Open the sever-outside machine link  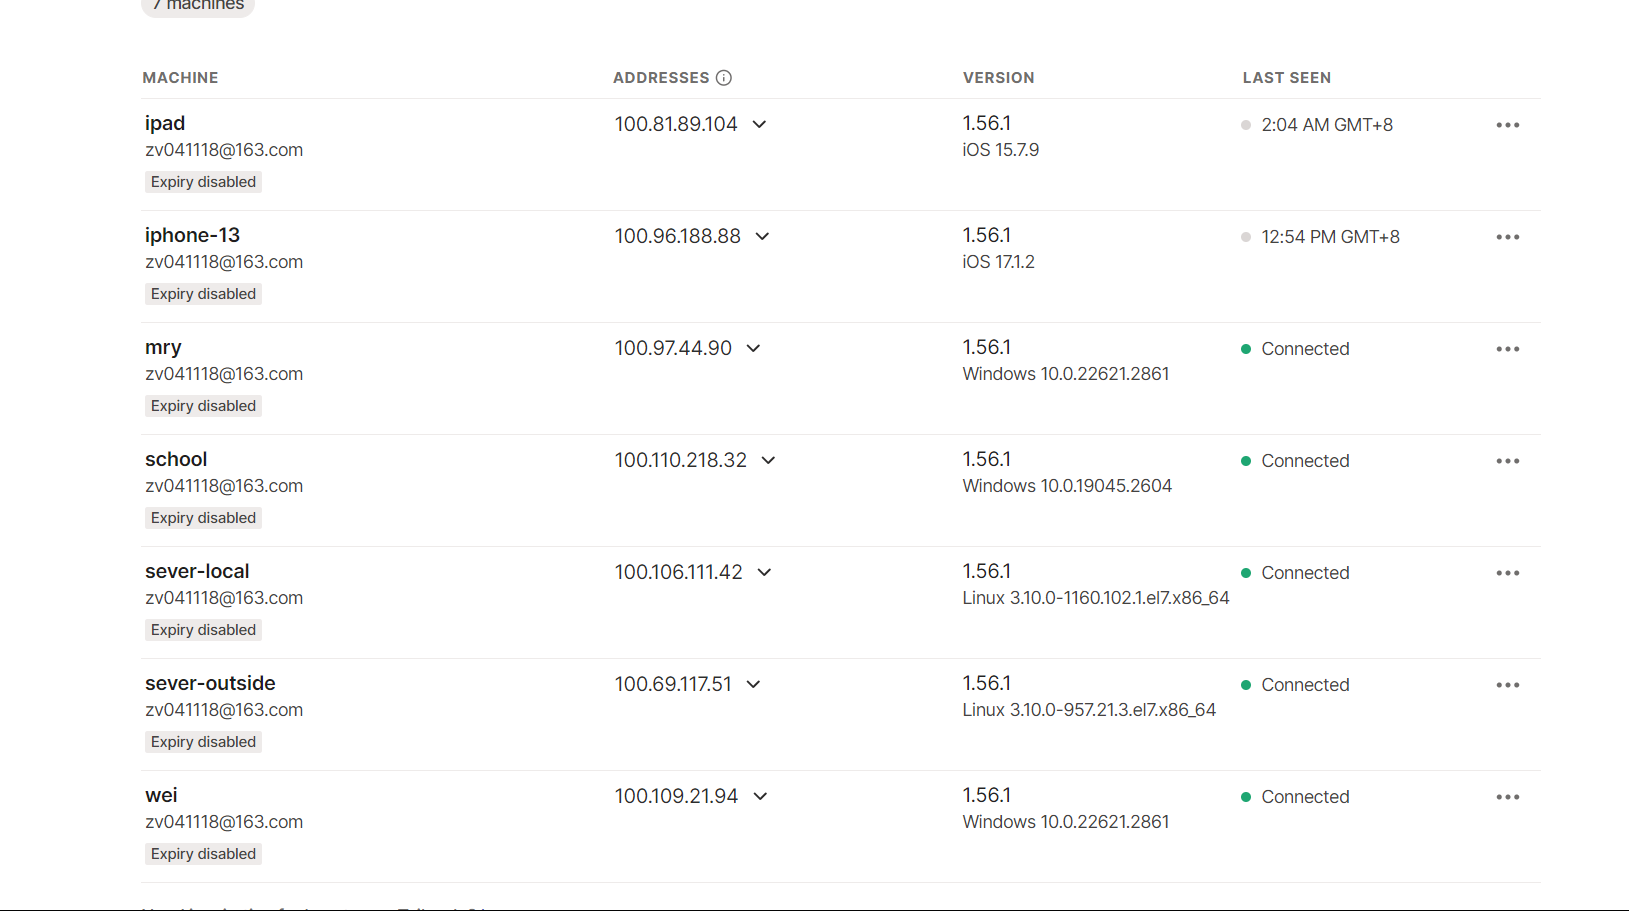(210, 683)
